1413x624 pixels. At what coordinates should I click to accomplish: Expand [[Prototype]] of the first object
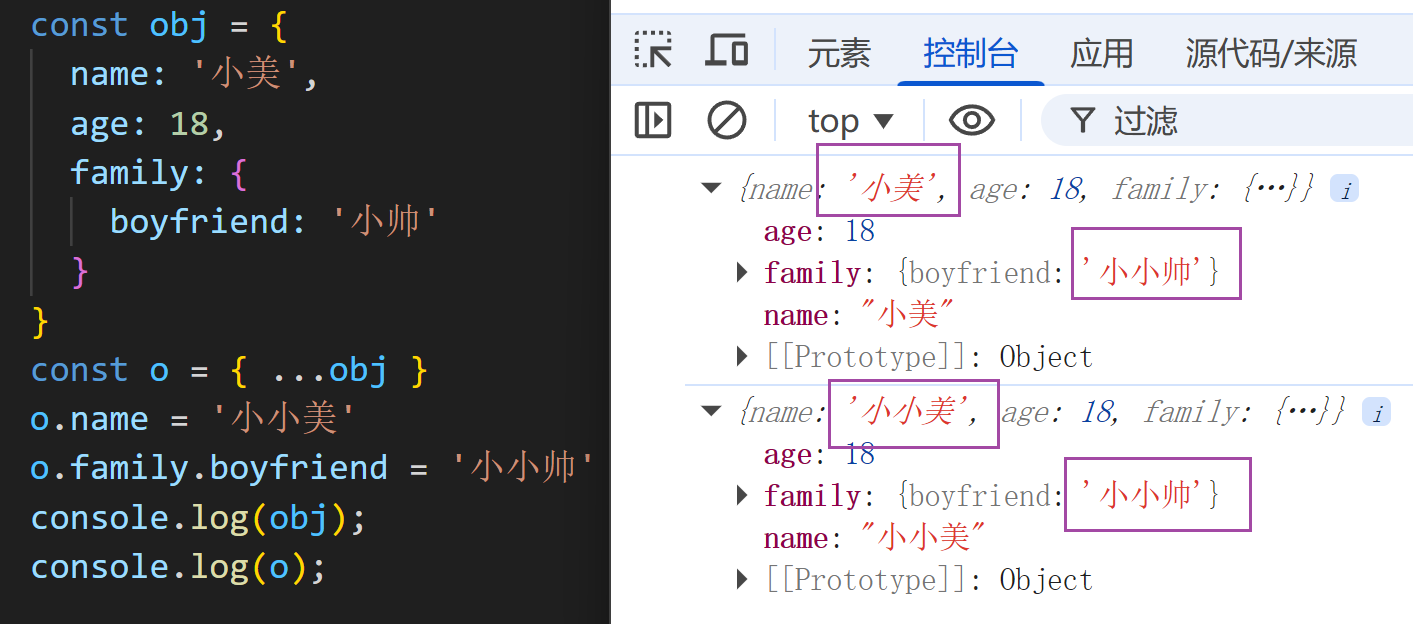coord(742,356)
